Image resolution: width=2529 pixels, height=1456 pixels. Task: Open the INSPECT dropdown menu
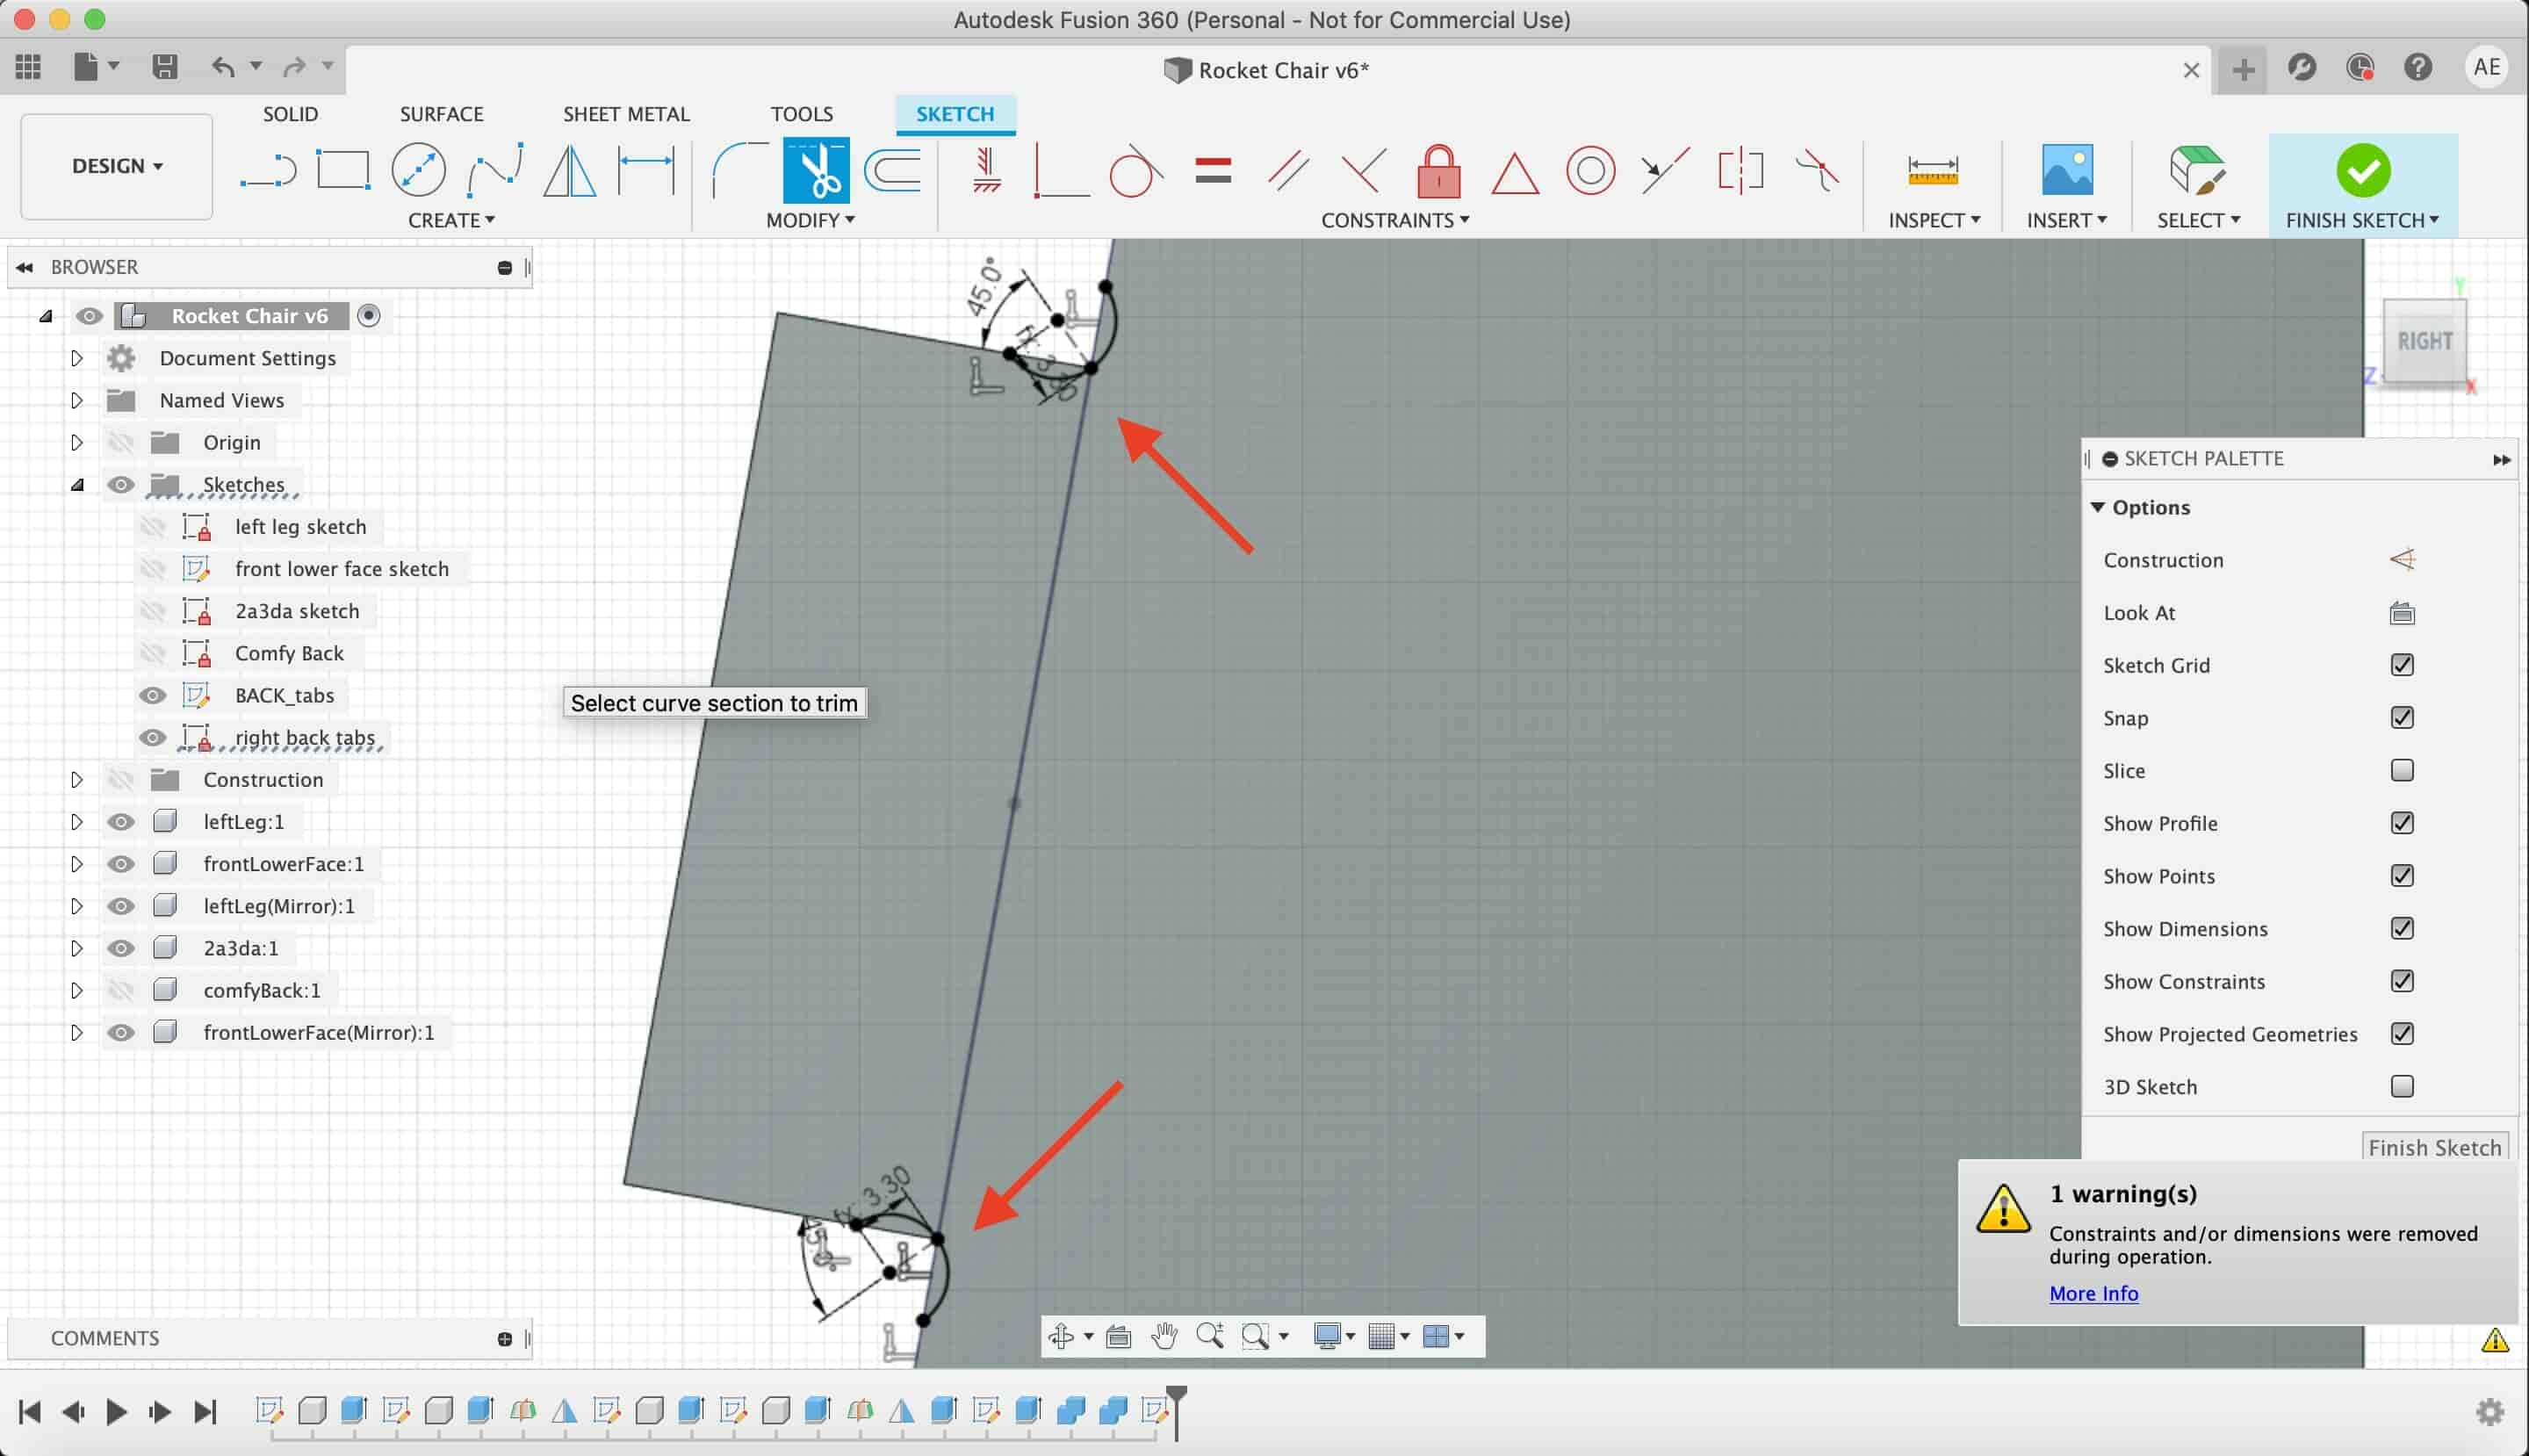pyautogui.click(x=1934, y=220)
